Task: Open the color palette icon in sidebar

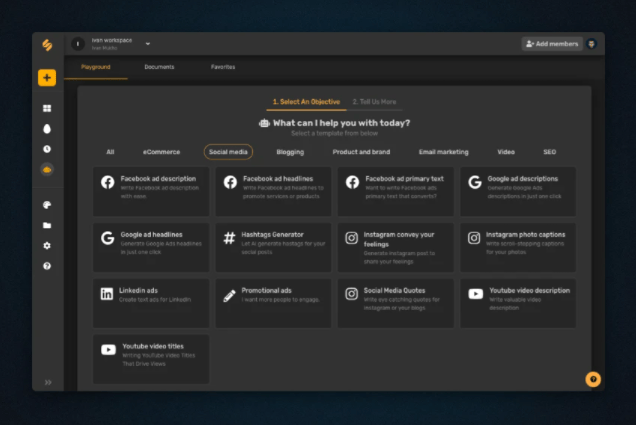Action: coord(47,204)
